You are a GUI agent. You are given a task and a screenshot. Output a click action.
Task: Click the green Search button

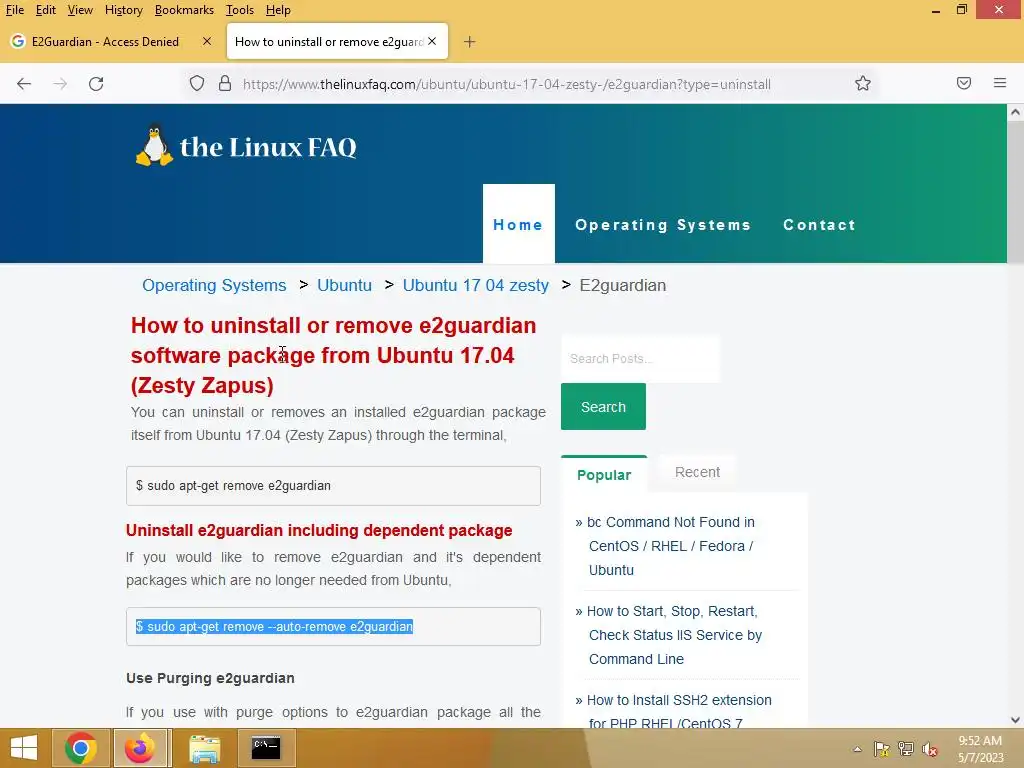603,407
